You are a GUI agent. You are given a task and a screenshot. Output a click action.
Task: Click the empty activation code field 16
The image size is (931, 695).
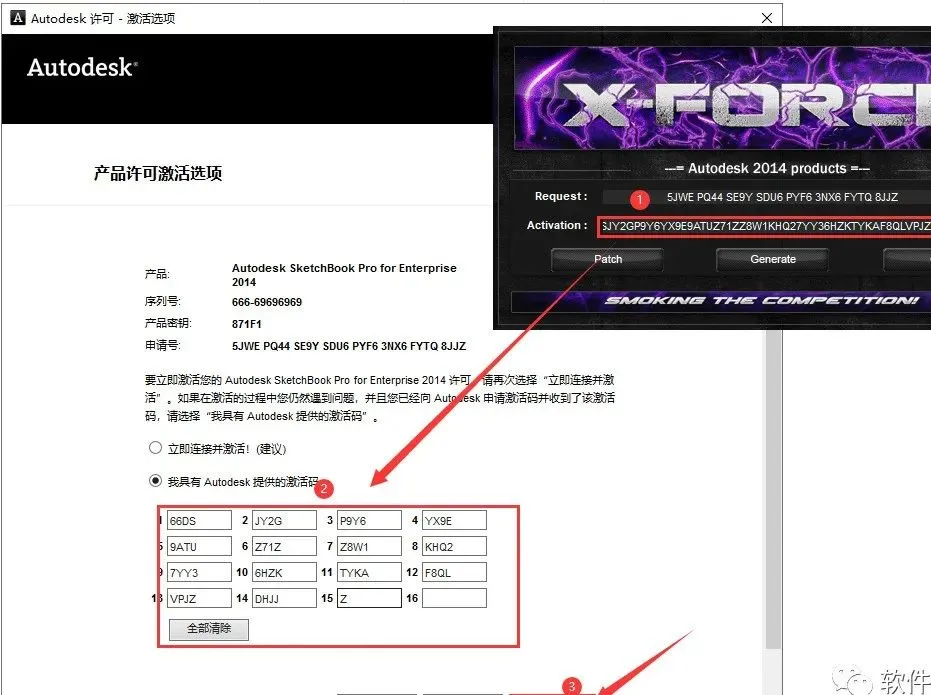(454, 598)
